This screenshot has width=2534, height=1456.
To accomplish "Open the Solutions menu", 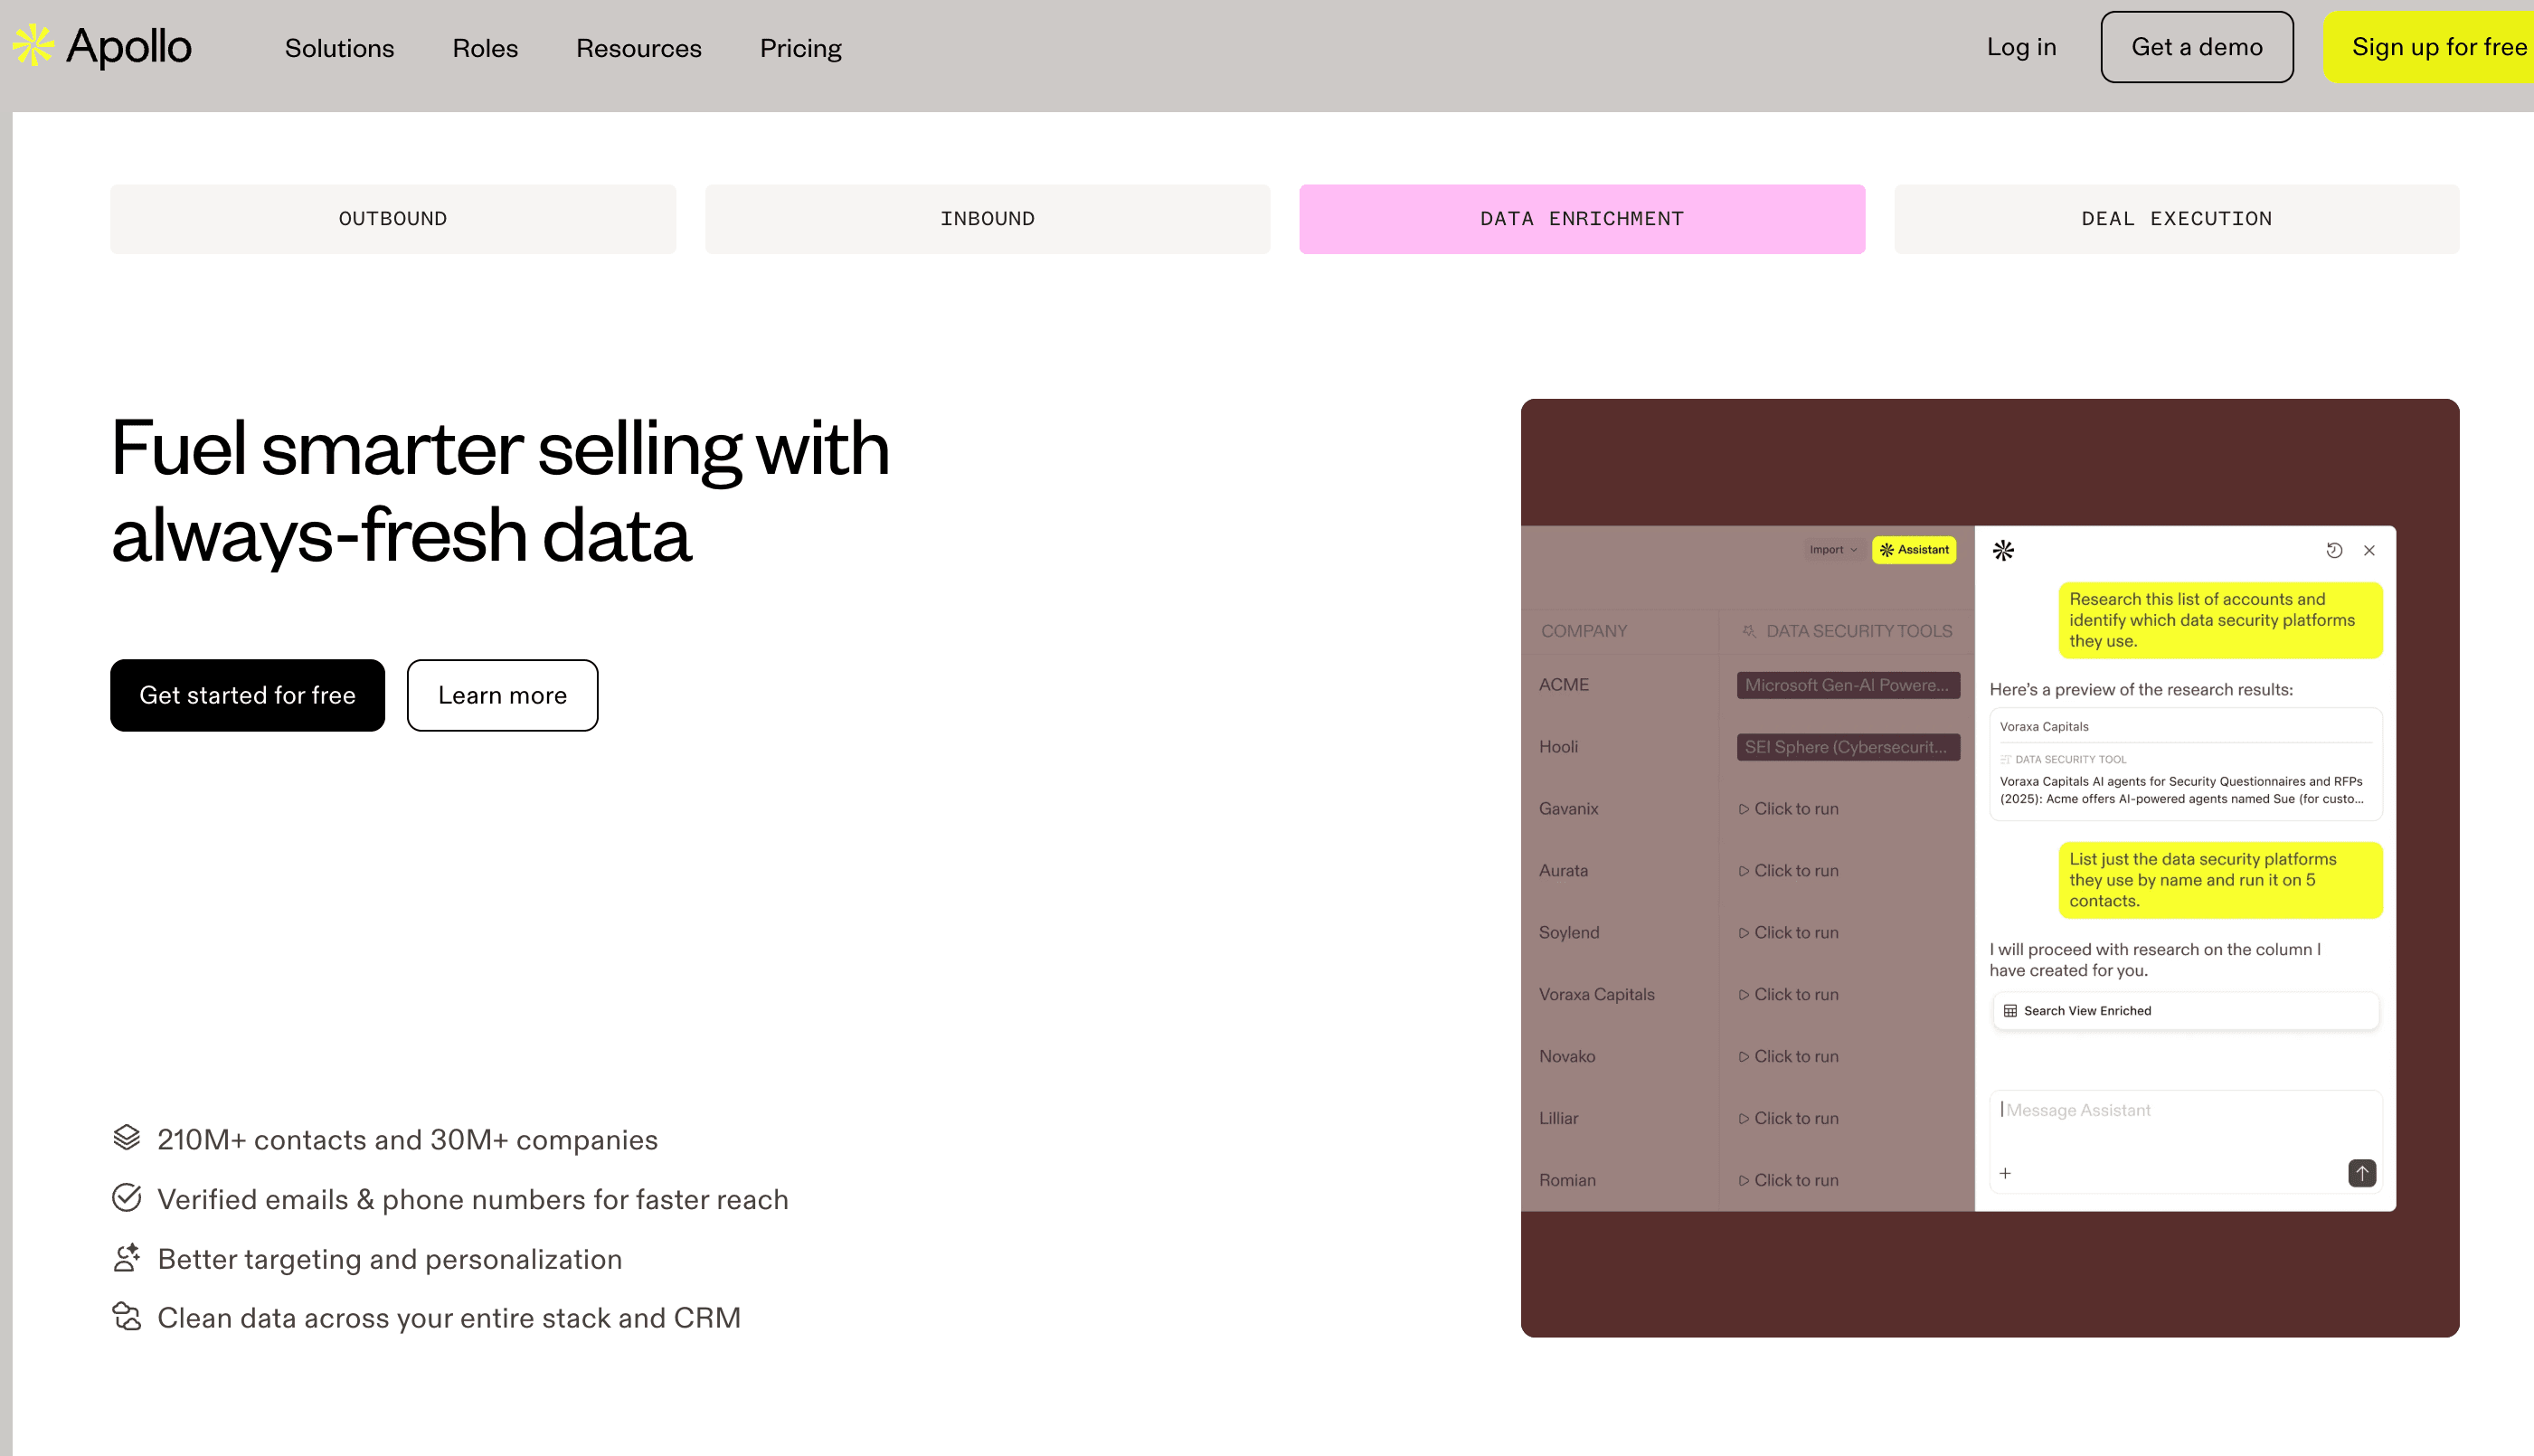I will coord(339,48).
